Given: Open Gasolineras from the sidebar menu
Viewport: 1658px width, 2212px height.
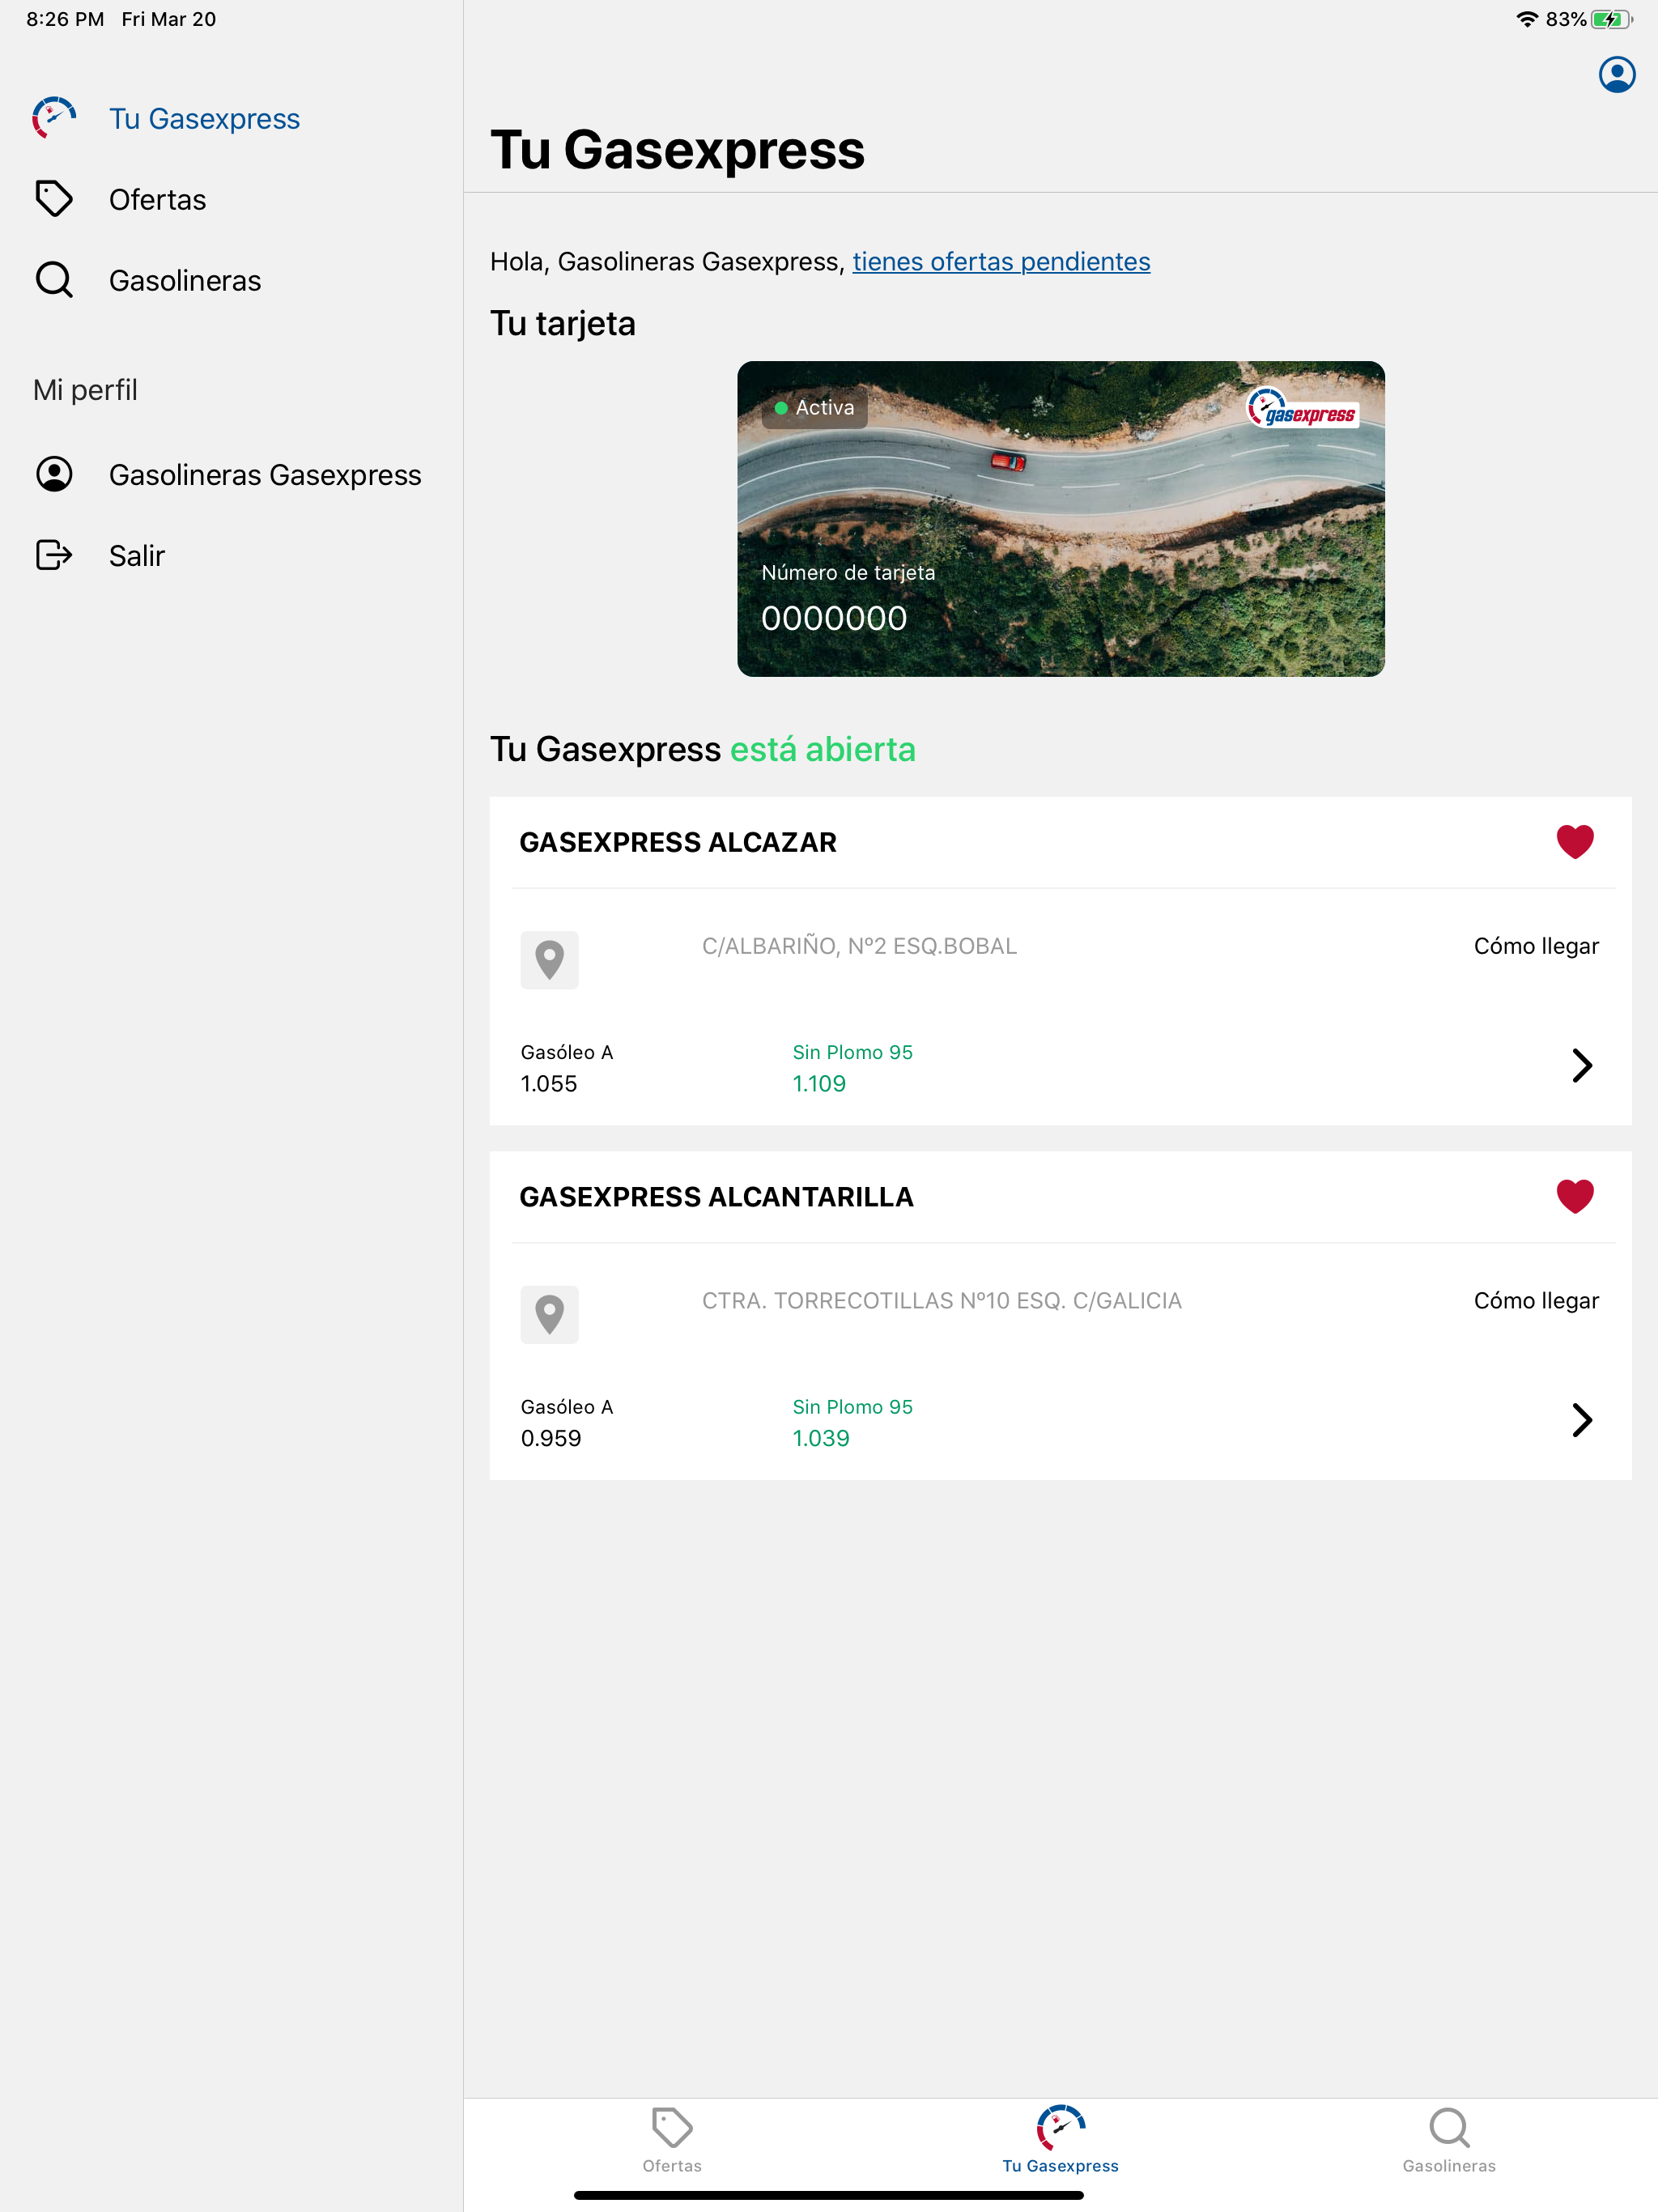Looking at the screenshot, I should [x=185, y=281].
